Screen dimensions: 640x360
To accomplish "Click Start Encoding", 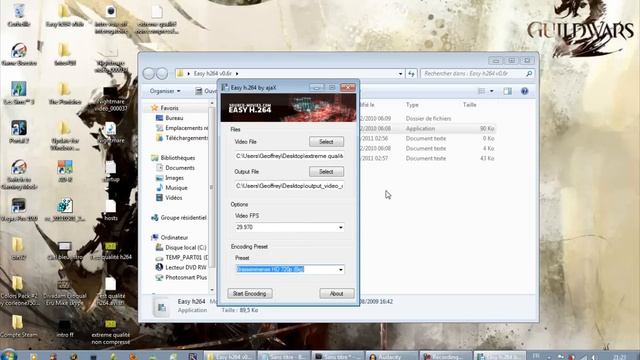I will coord(249,293).
